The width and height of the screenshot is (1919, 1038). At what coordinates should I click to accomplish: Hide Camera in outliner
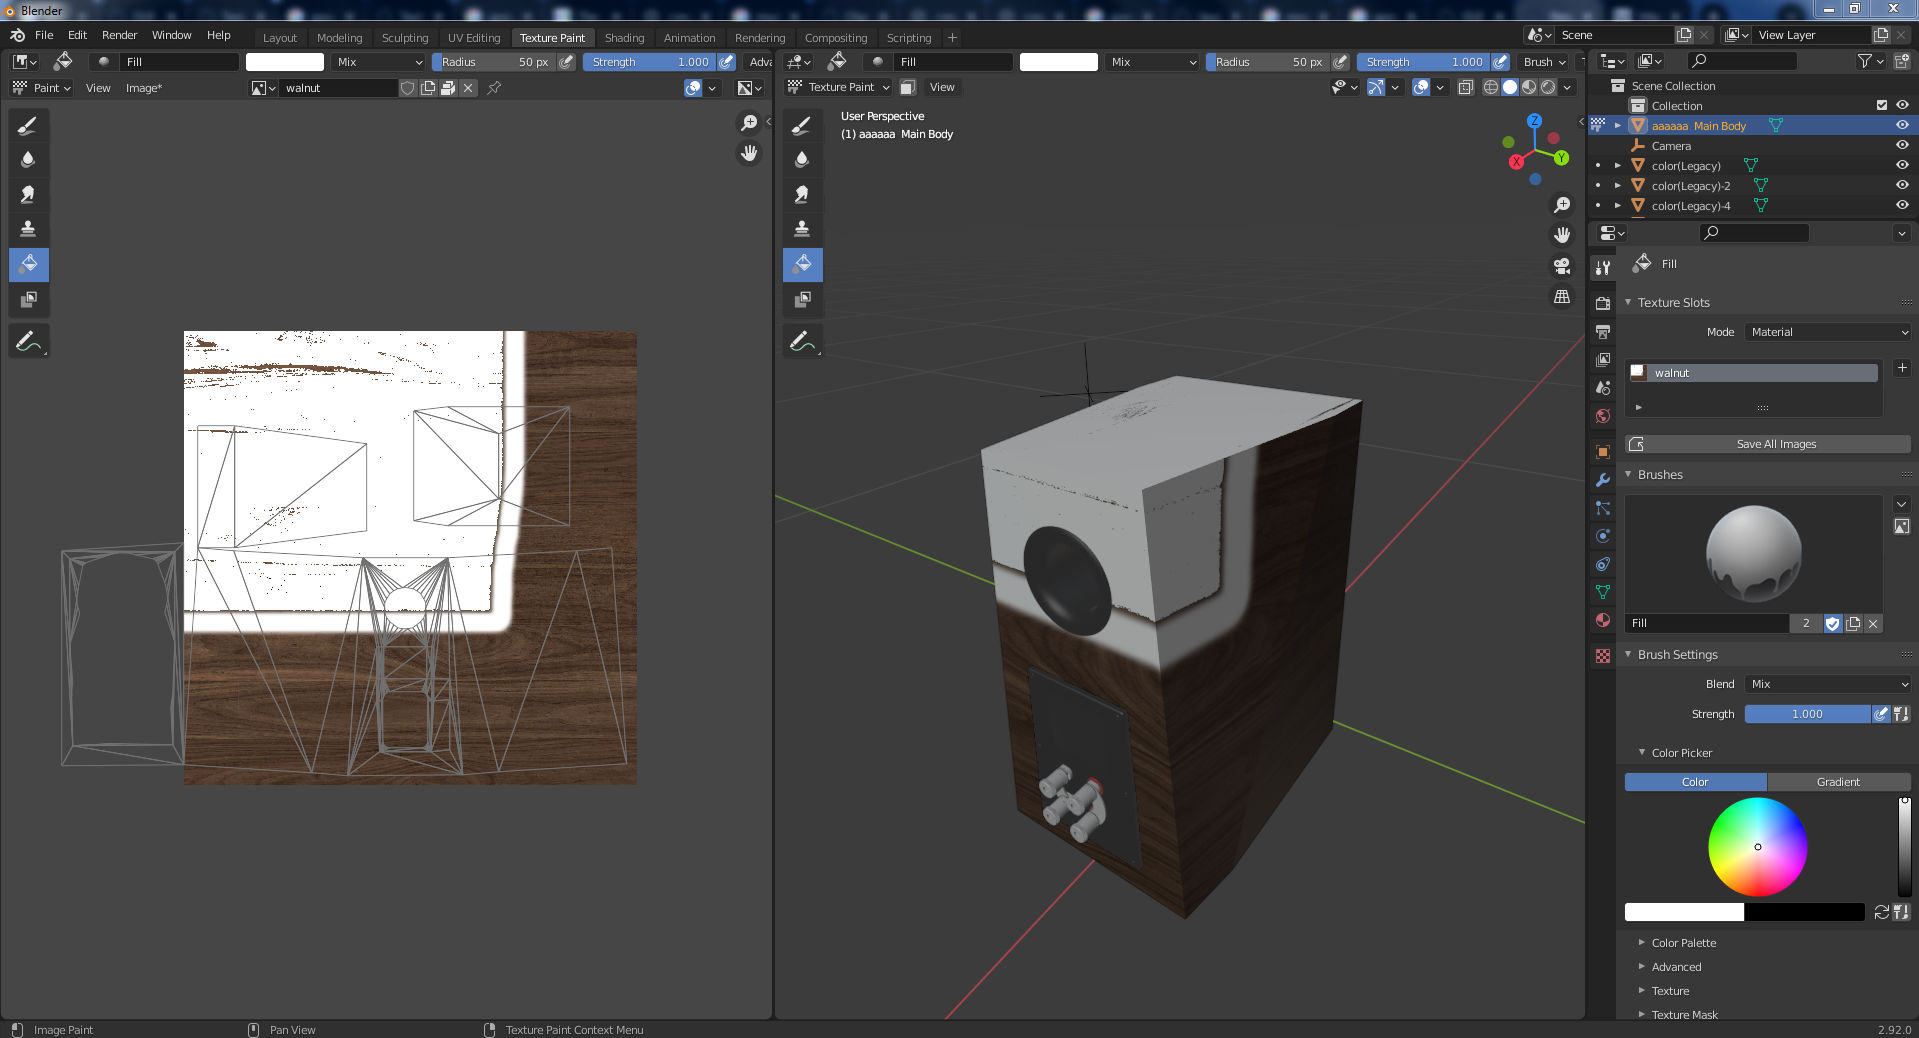click(x=1902, y=145)
